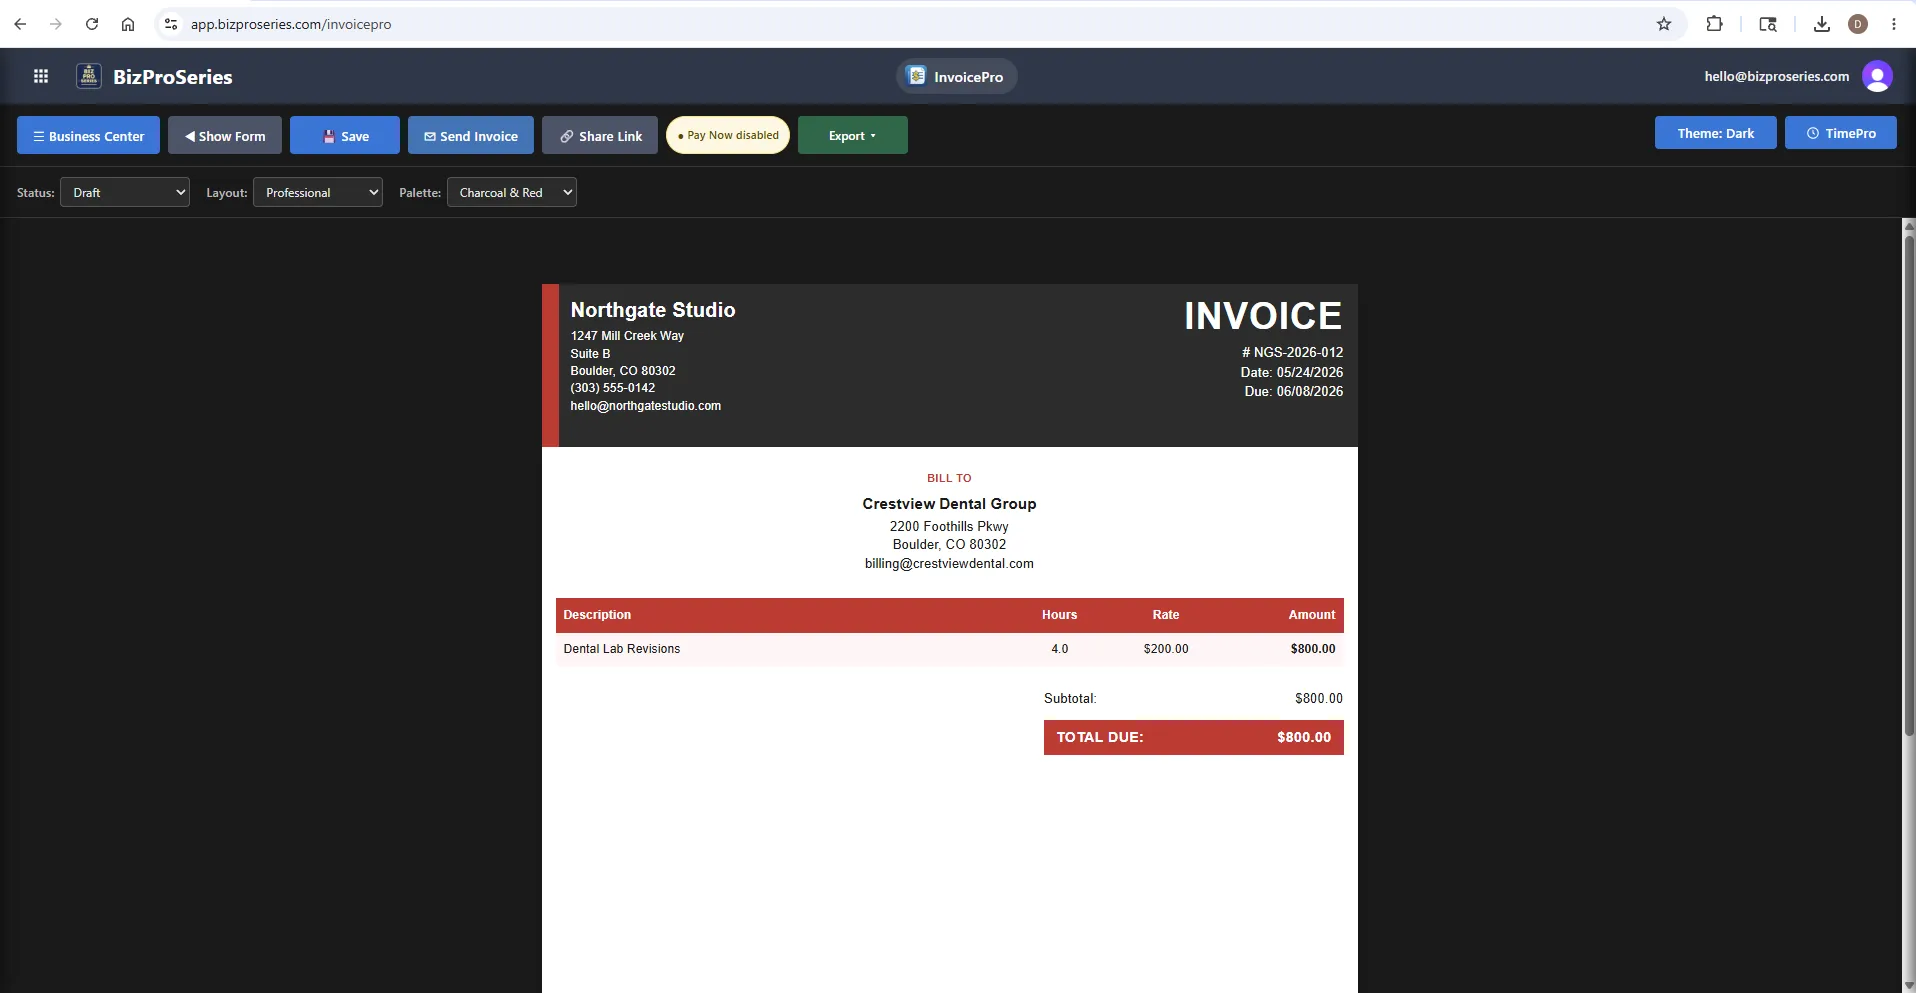Image resolution: width=1916 pixels, height=993 pixels.
Task: Click the Amount column header
Action: tap(1312, 615)
